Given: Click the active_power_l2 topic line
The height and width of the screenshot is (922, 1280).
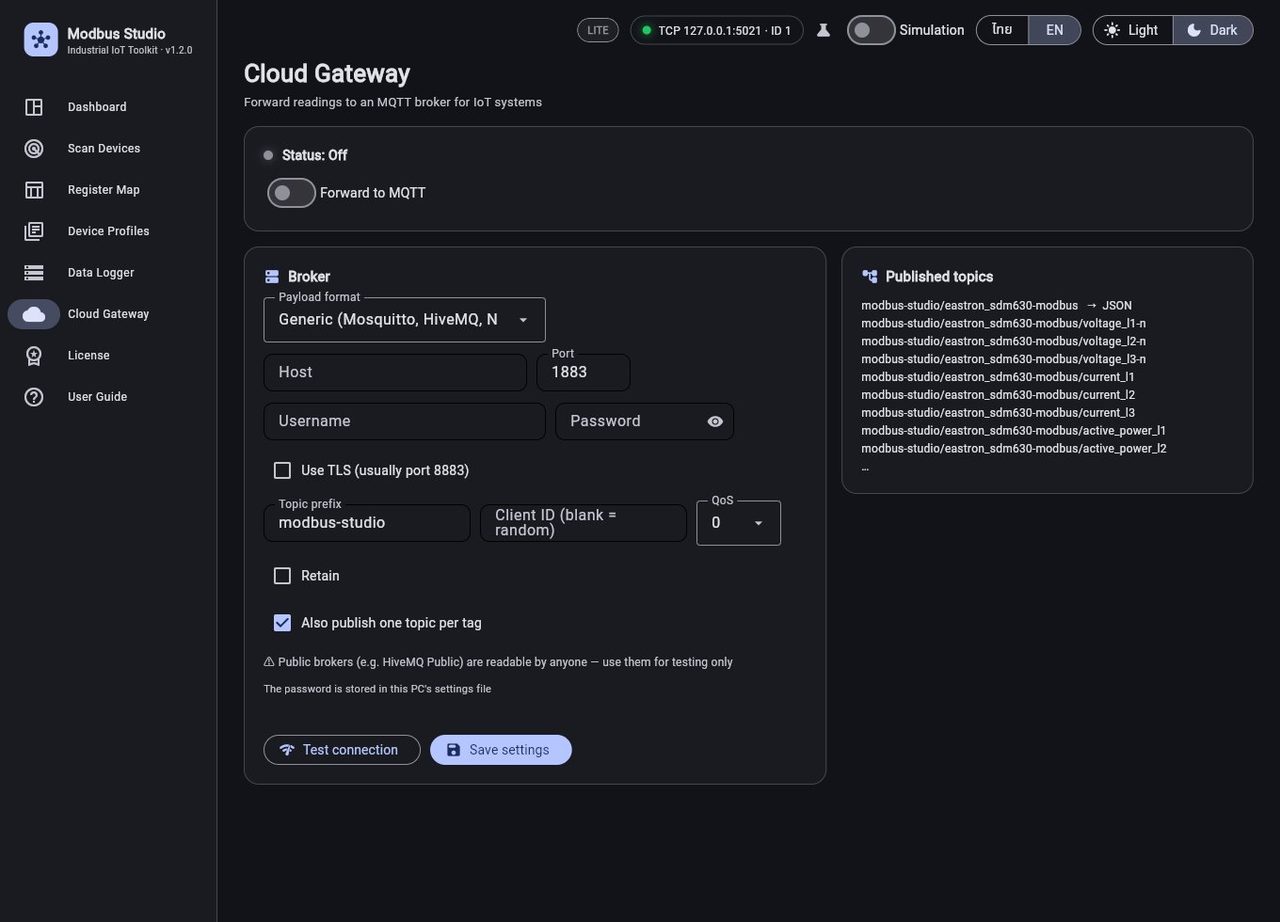Looking at the screenshot, I should (x=1014, y=449).
